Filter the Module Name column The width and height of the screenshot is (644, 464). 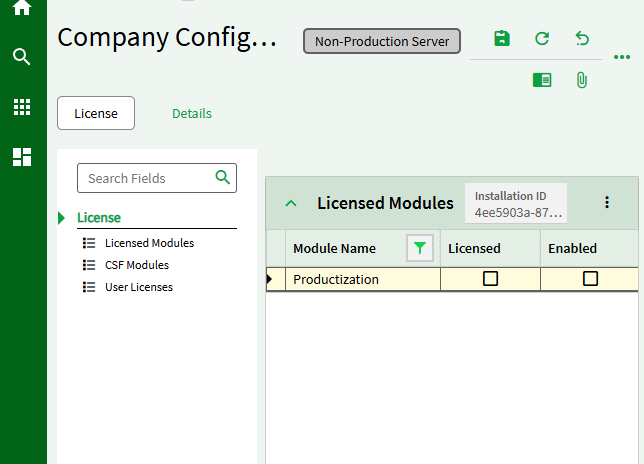420,248
